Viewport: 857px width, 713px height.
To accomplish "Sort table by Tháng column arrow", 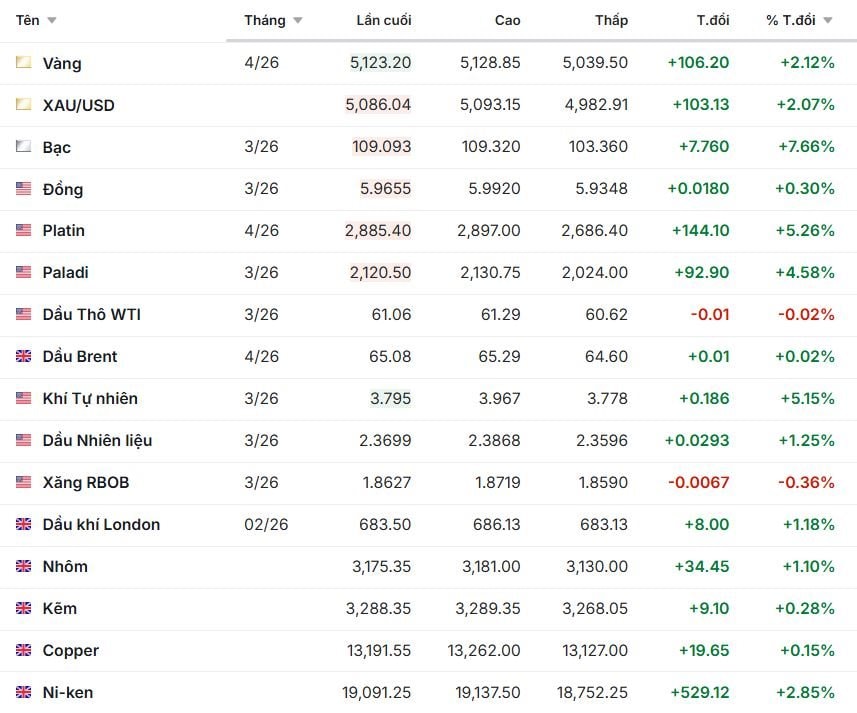I will [298, 21].
